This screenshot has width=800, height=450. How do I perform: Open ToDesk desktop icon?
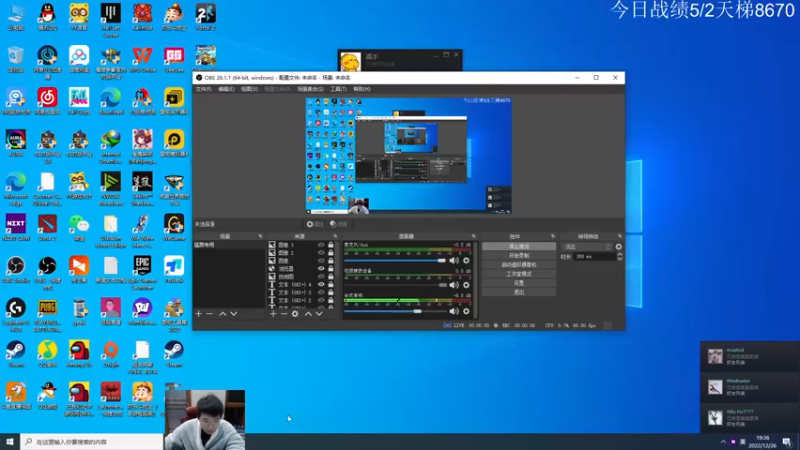(x=174, y=270)
